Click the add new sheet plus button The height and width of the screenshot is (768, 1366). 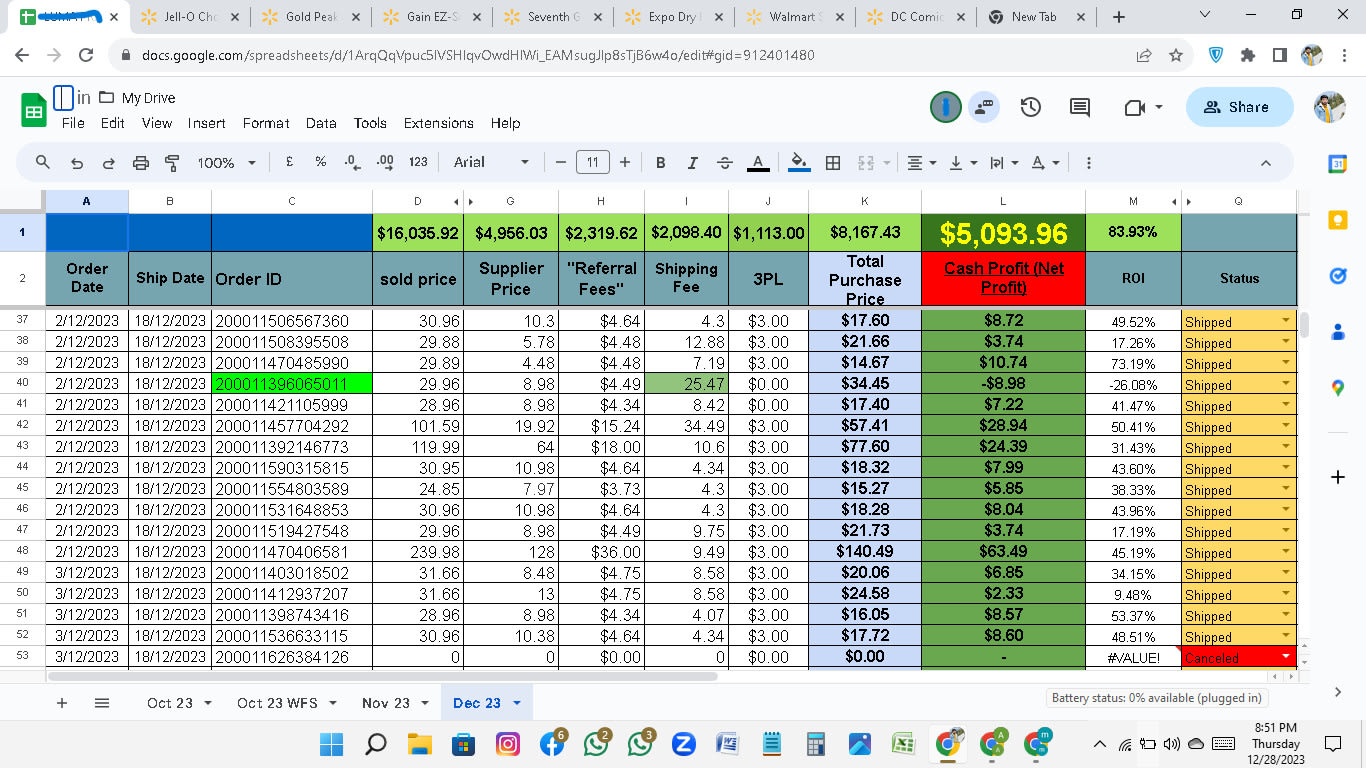(x=62, y=703)
